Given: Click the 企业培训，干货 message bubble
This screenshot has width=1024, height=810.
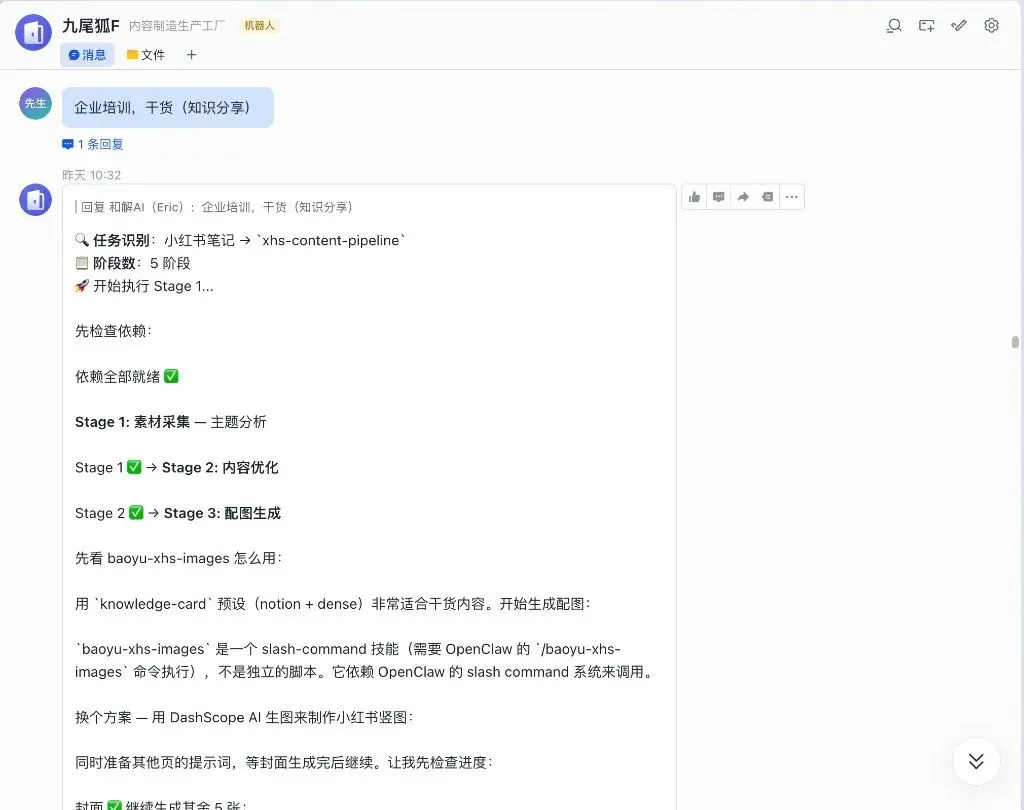Looking at the screenshot, I should tap(168, 107).
